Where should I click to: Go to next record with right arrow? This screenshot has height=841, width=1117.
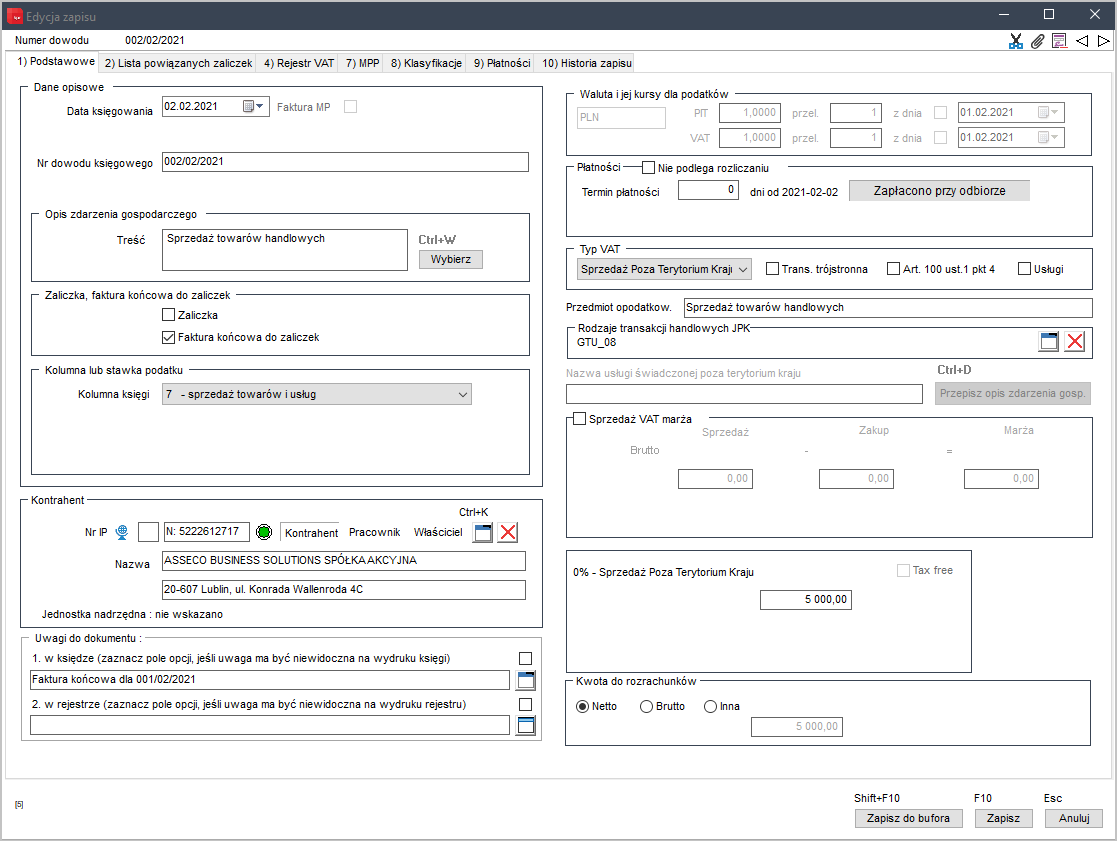coord(1103,41)
